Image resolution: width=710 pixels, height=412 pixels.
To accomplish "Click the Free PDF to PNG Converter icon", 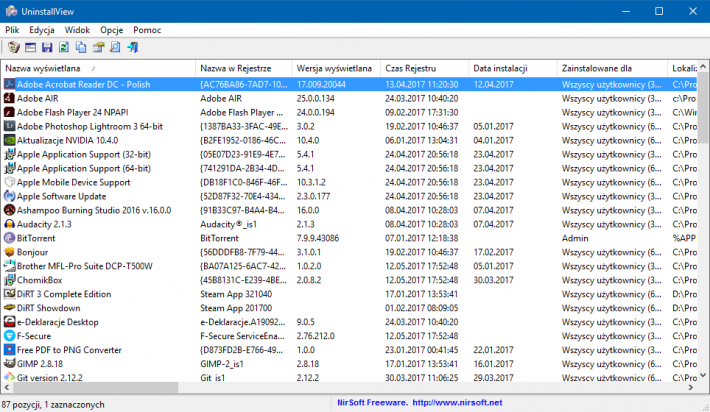I will click(x=9, y=350).
